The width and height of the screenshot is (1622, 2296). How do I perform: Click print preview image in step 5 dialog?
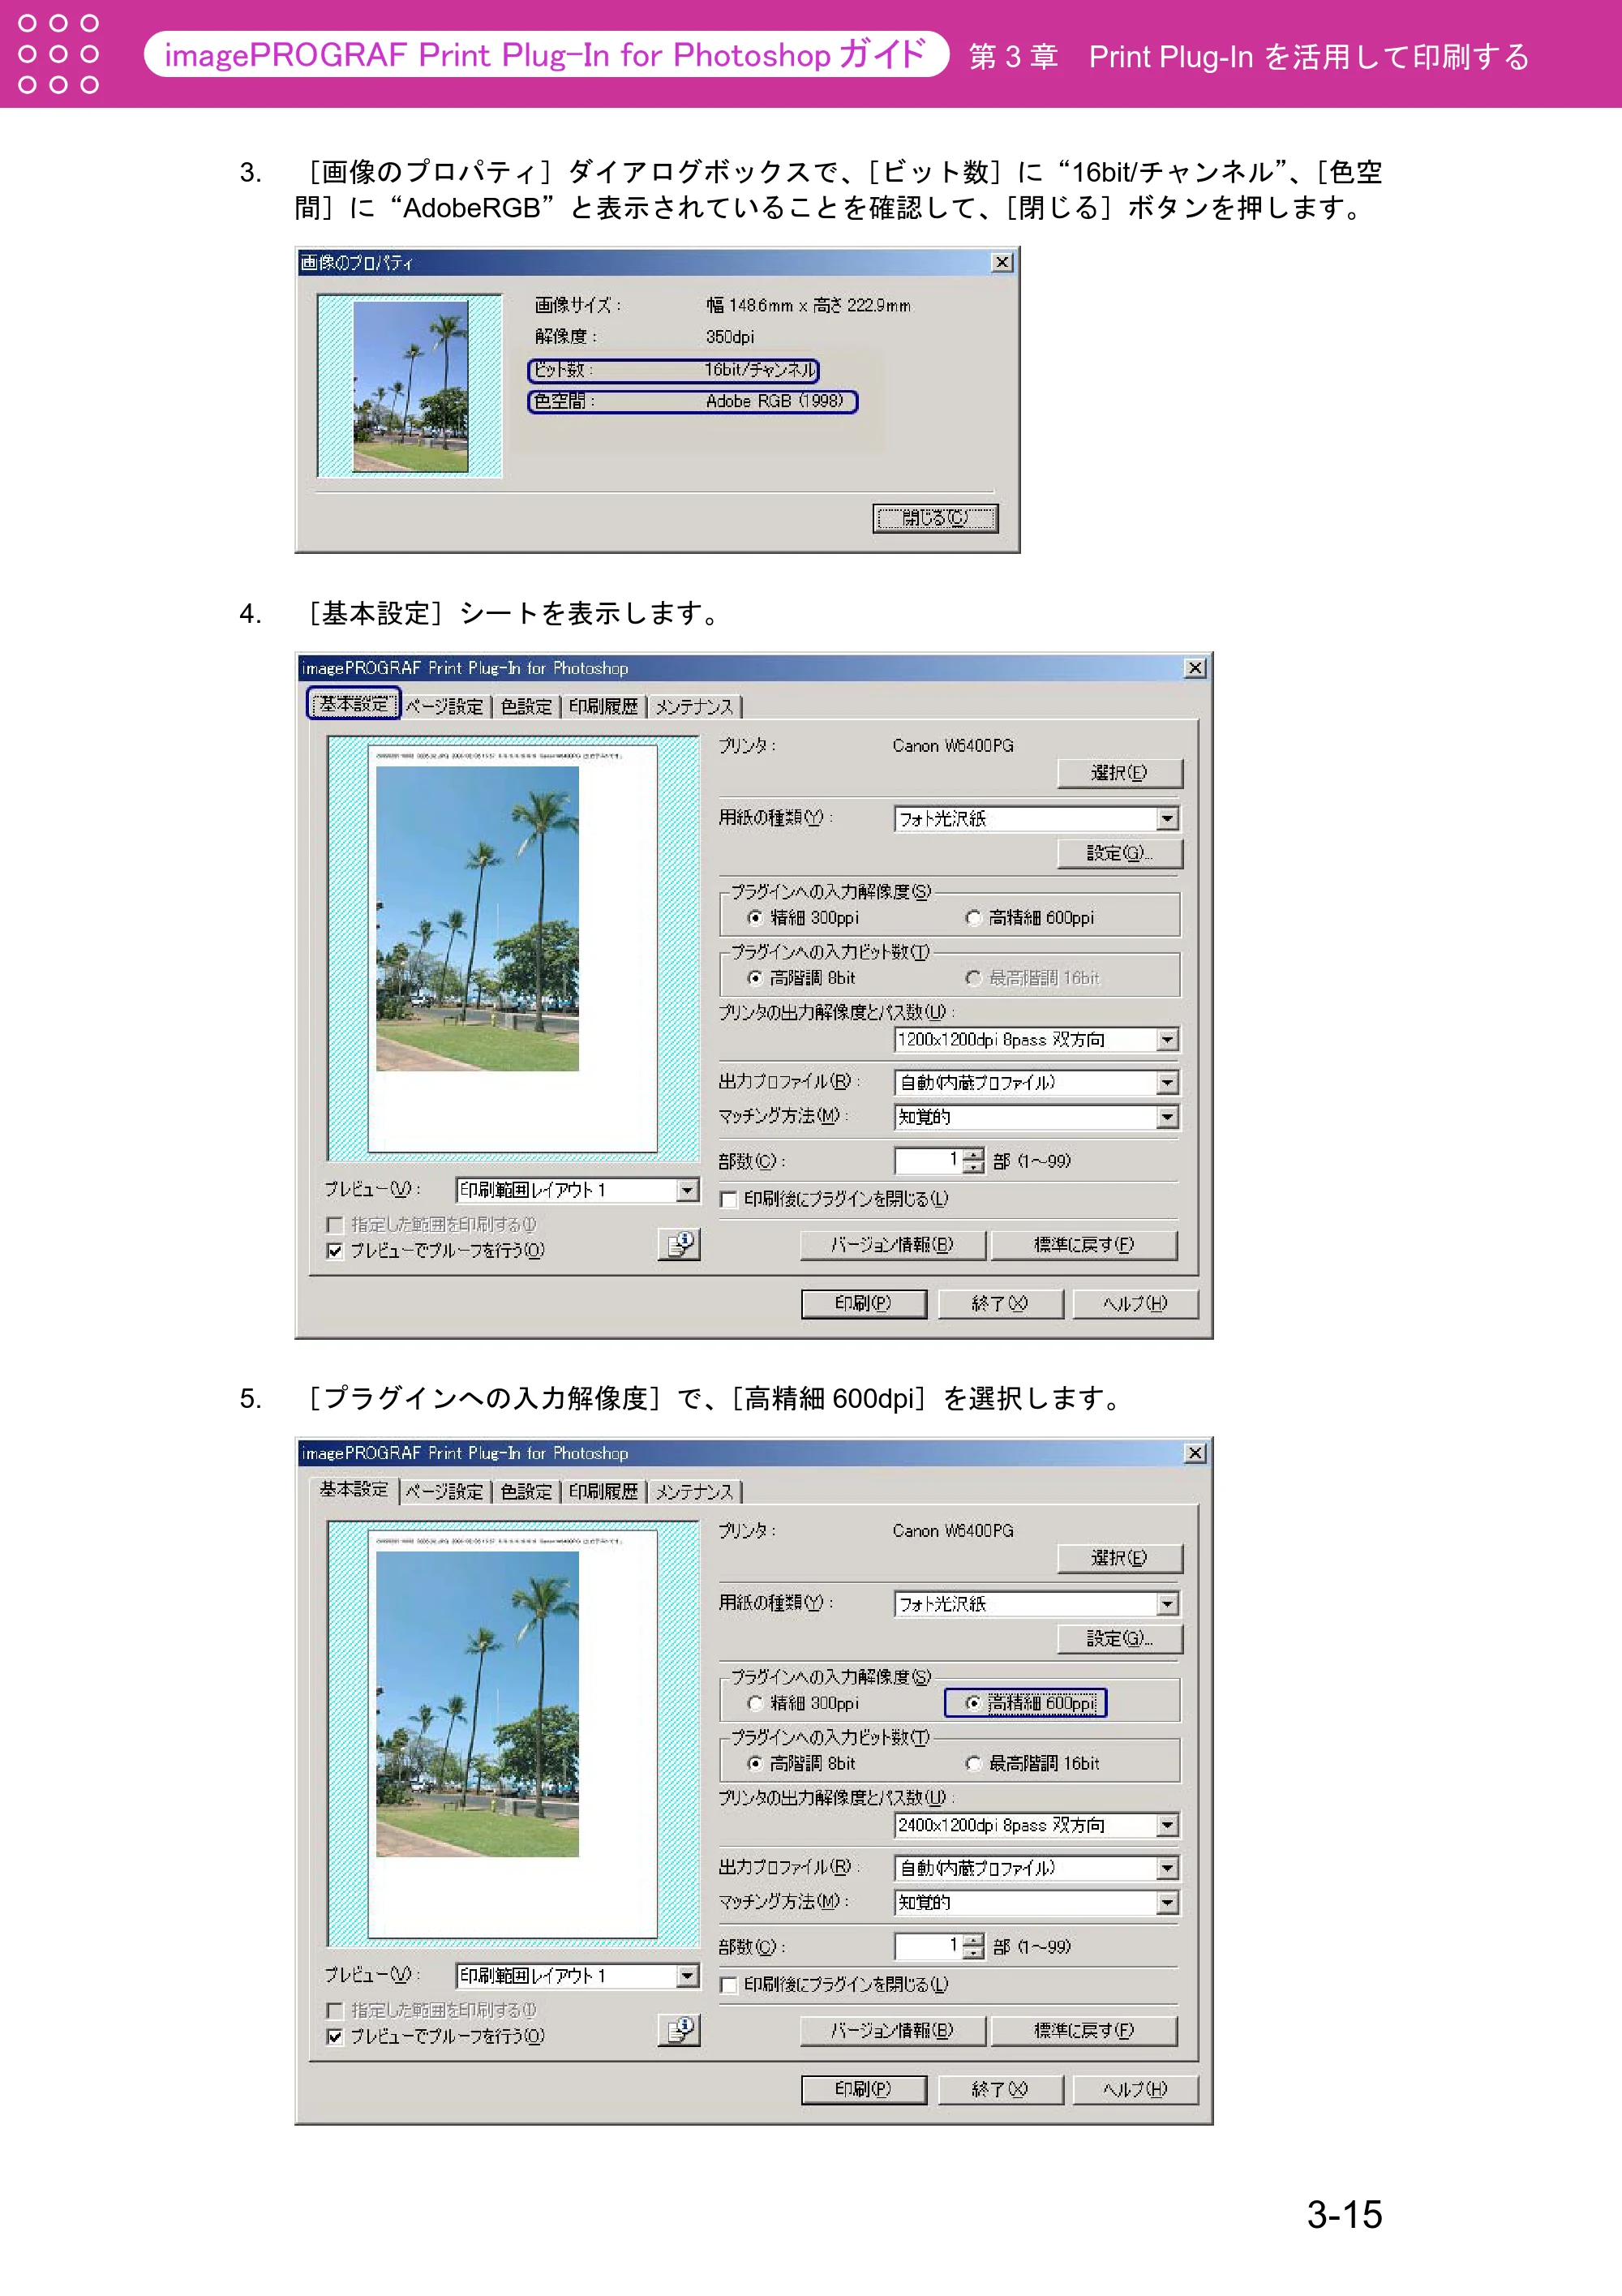coord(477,1704)
